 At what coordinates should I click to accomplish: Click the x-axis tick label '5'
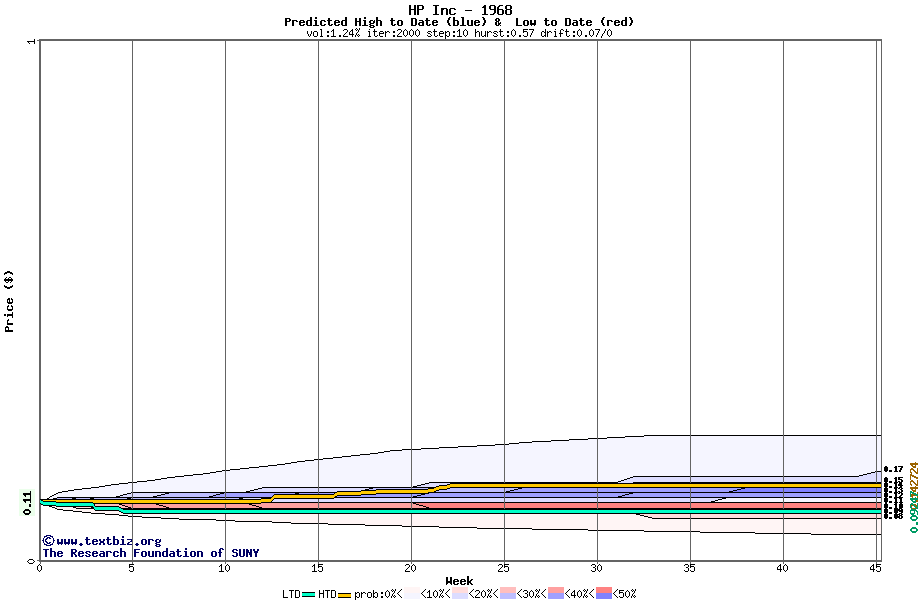(x=132, y=568)
